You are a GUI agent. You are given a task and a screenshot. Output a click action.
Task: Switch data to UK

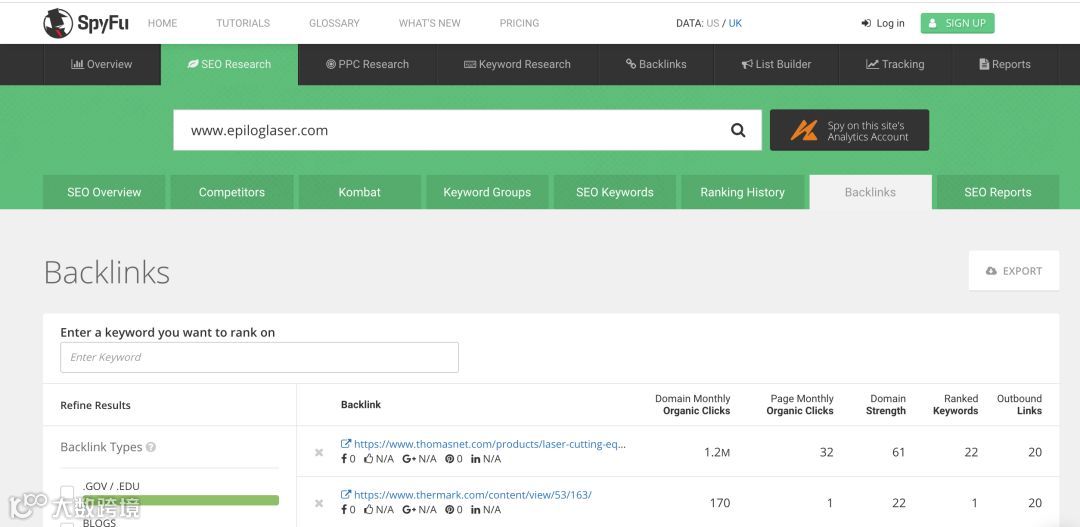pos(735,23)
